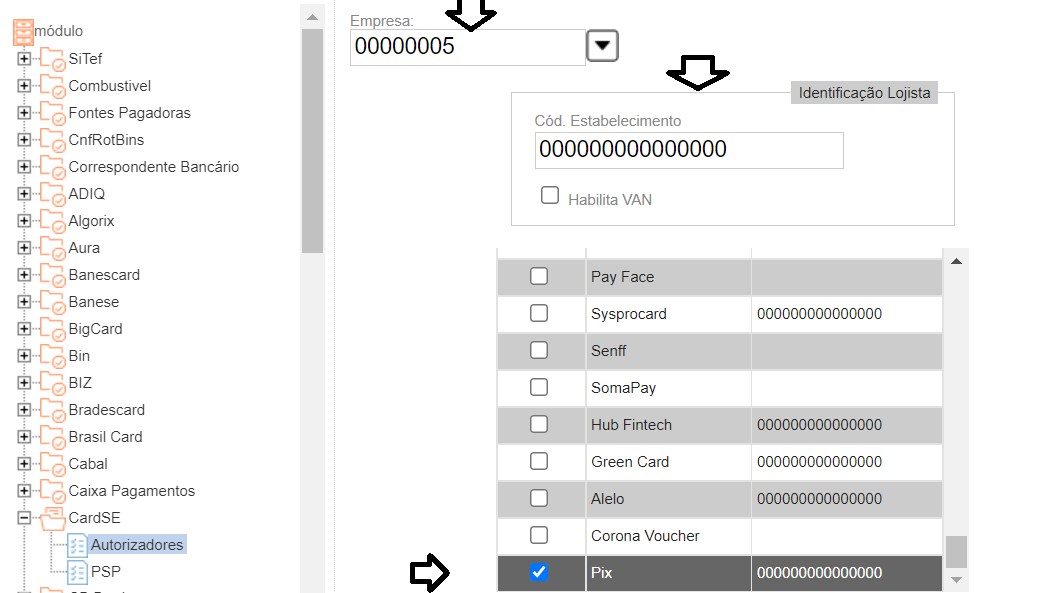Select the Algorix tree label
The width and height of the screenshot is (1048, 593).
coord(92,221)
